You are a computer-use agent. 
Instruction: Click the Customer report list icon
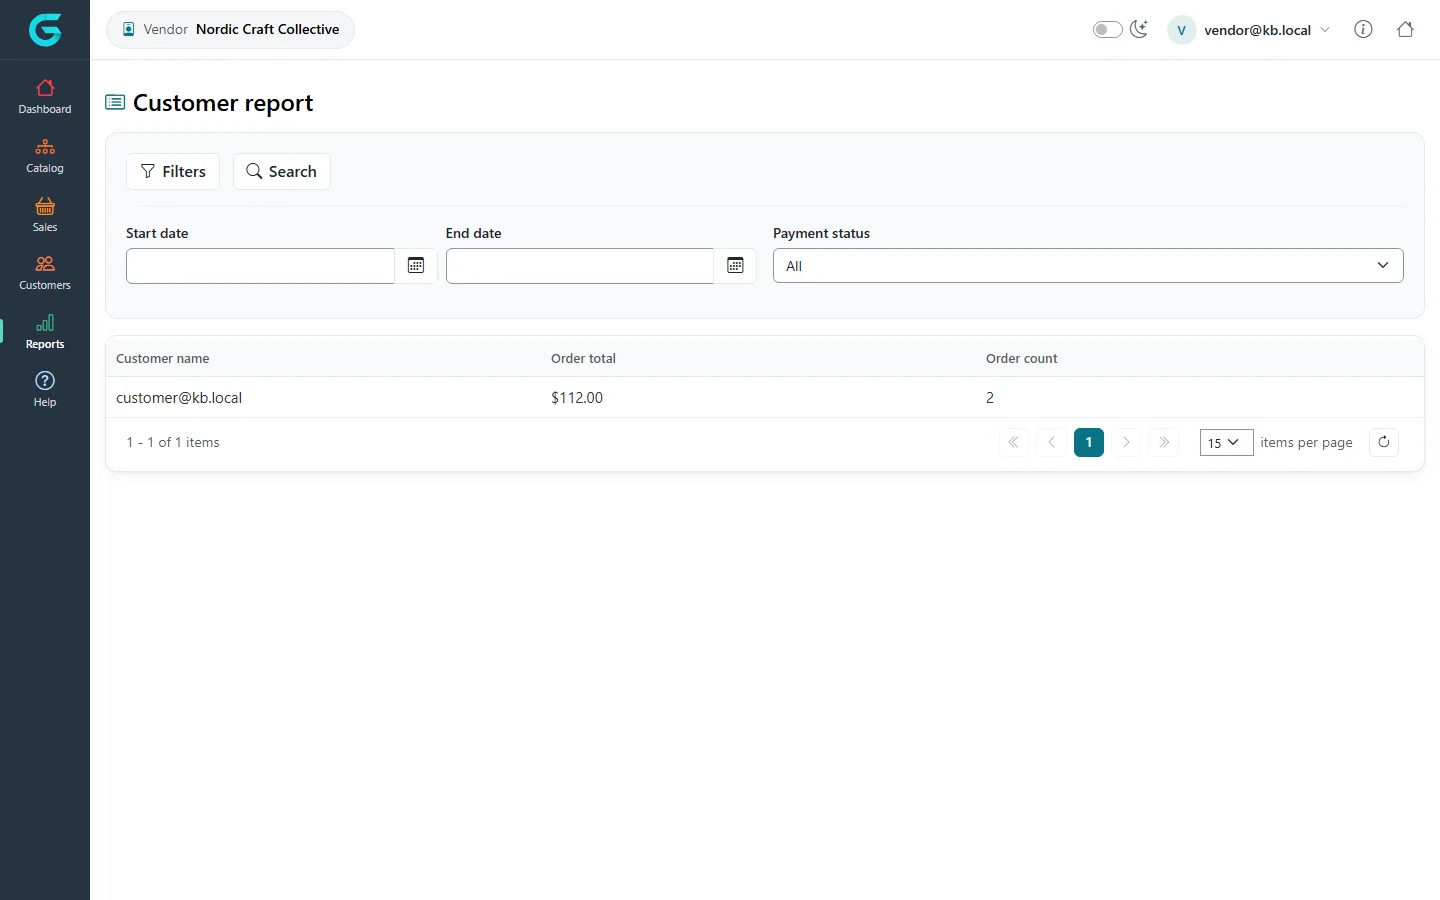point(115,102)
